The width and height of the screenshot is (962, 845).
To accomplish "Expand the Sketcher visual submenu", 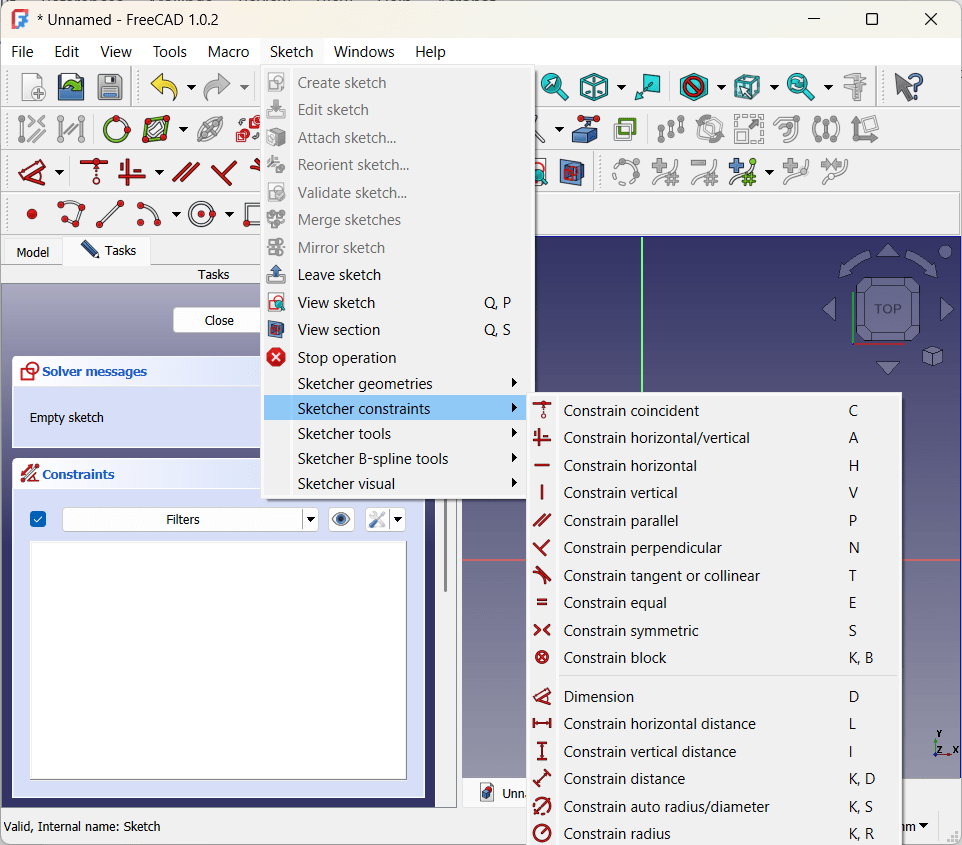I will pyautogui.click(x=396, y=484).
